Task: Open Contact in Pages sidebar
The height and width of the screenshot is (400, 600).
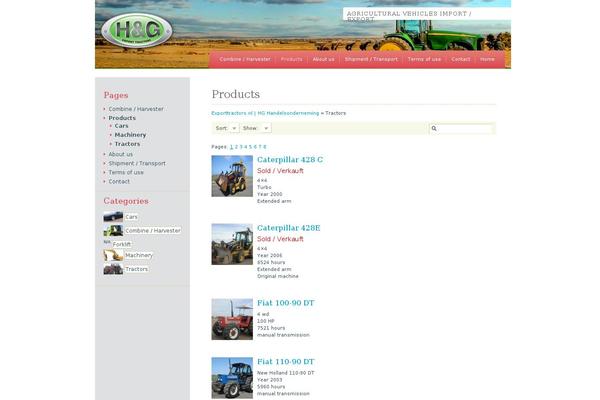Action: [x=119, y=182]
